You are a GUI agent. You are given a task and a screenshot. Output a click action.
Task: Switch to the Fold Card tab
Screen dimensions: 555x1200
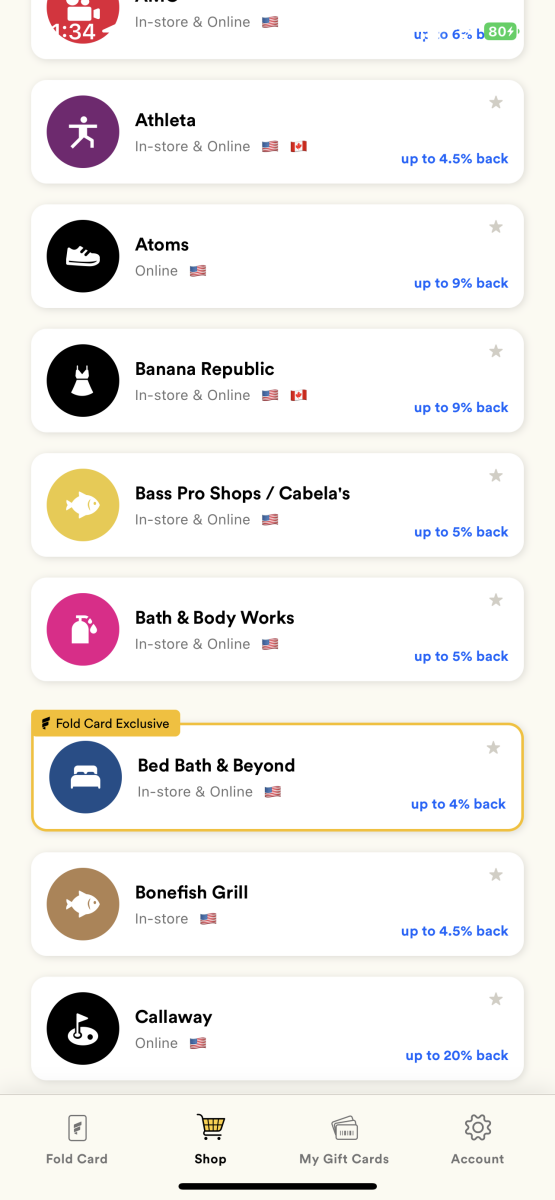coord(77,1140)
